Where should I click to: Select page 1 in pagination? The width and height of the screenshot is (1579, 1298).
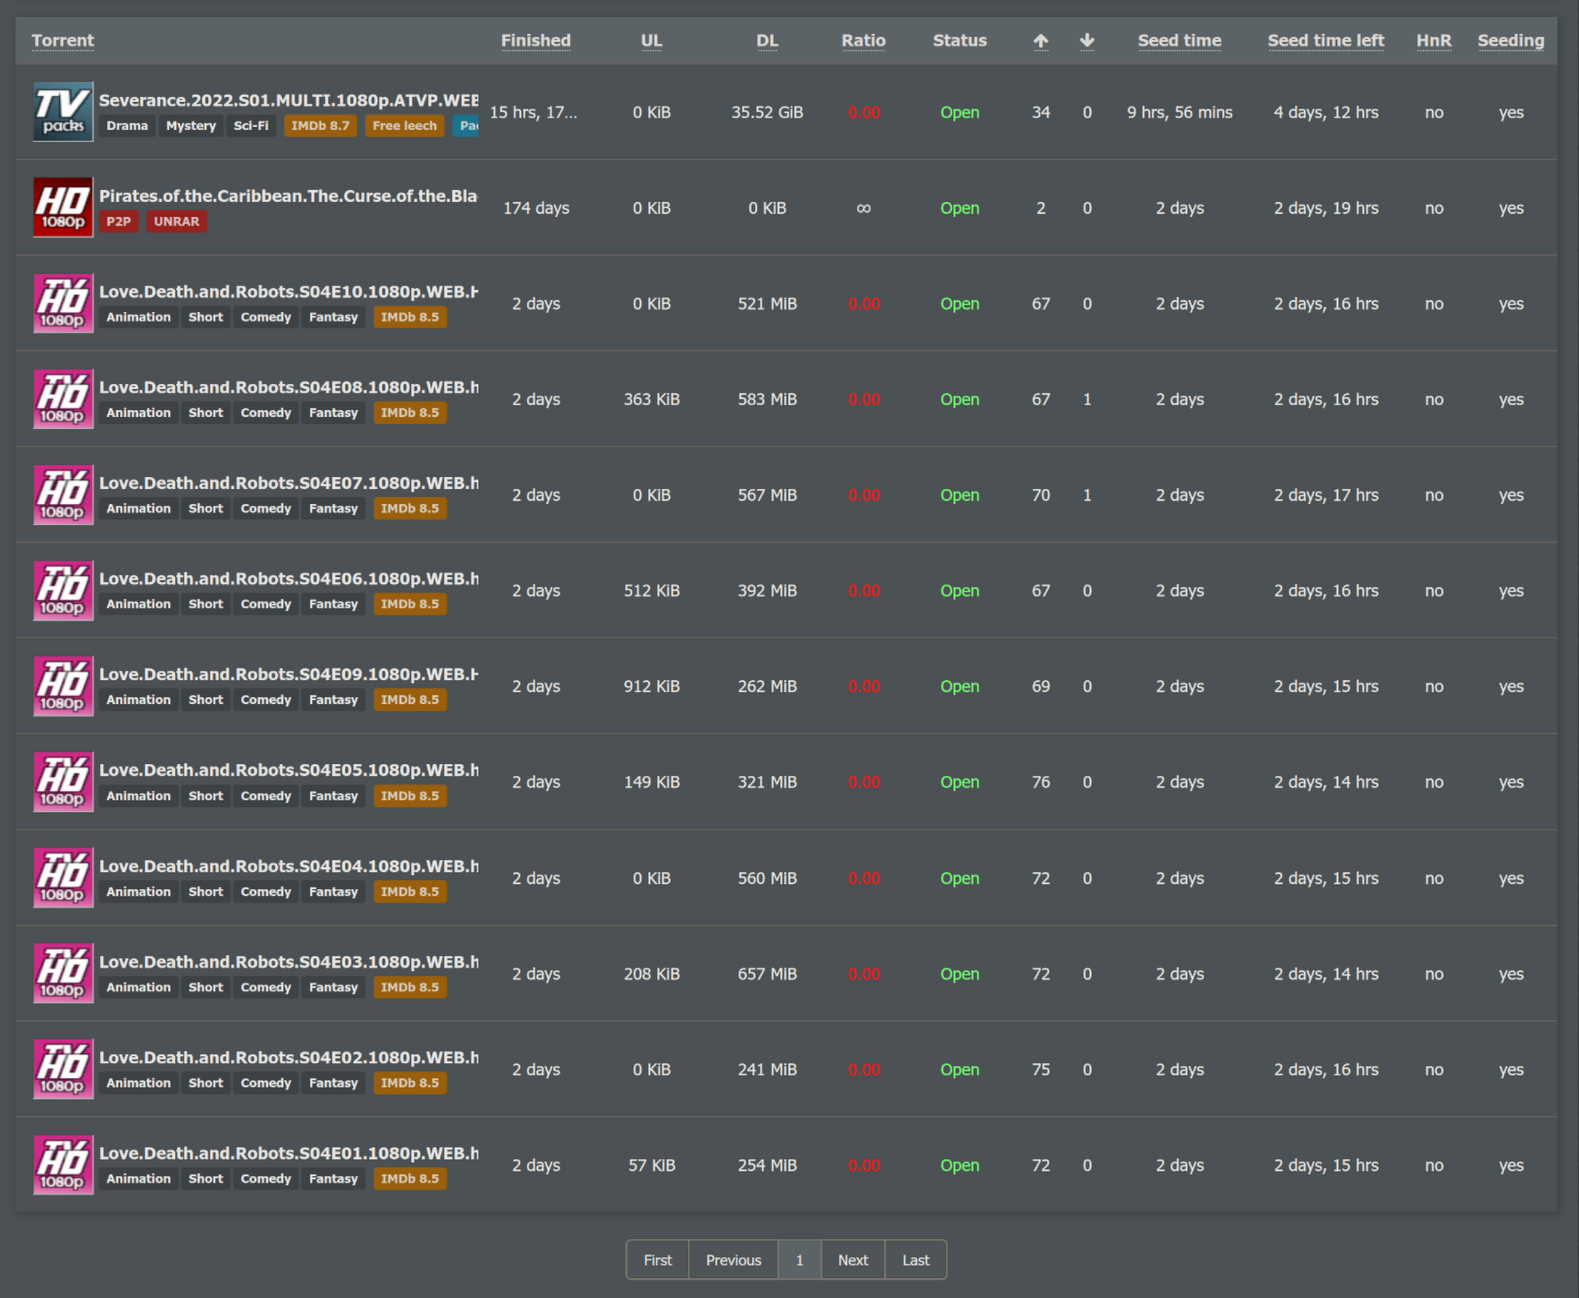click(x=799, y=1260)
